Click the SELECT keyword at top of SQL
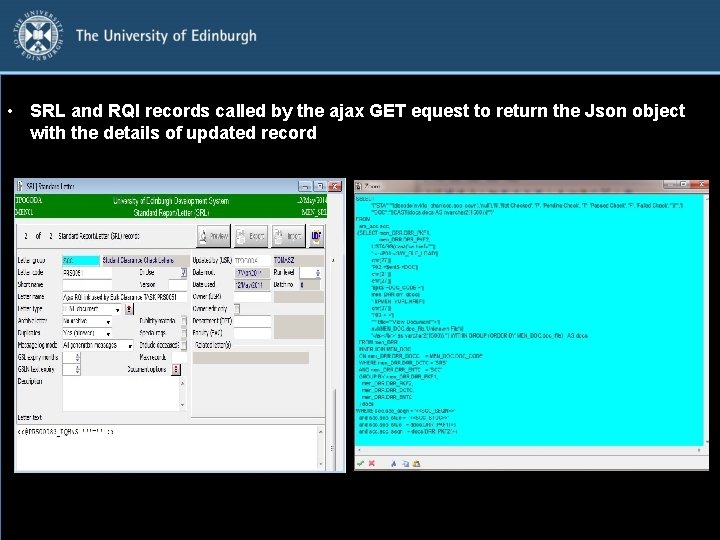 point(365,198)
